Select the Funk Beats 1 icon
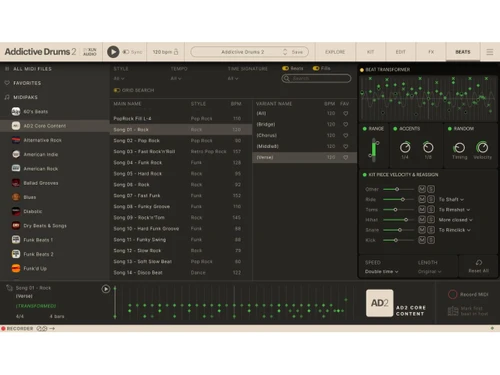 point(16,240)
